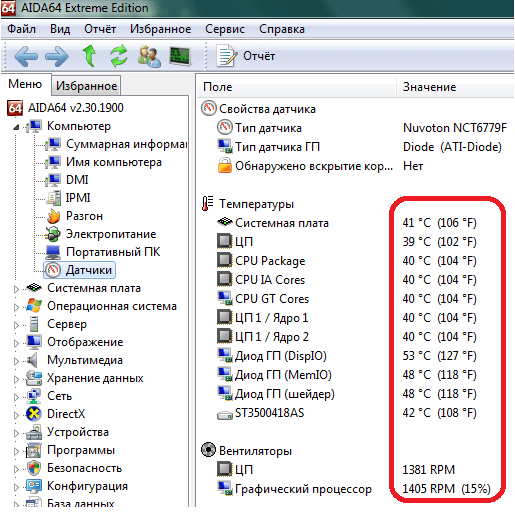Select the Диод ГП (DispIO) row
This screenshot has height=521, width=515.
click(347, 356)
